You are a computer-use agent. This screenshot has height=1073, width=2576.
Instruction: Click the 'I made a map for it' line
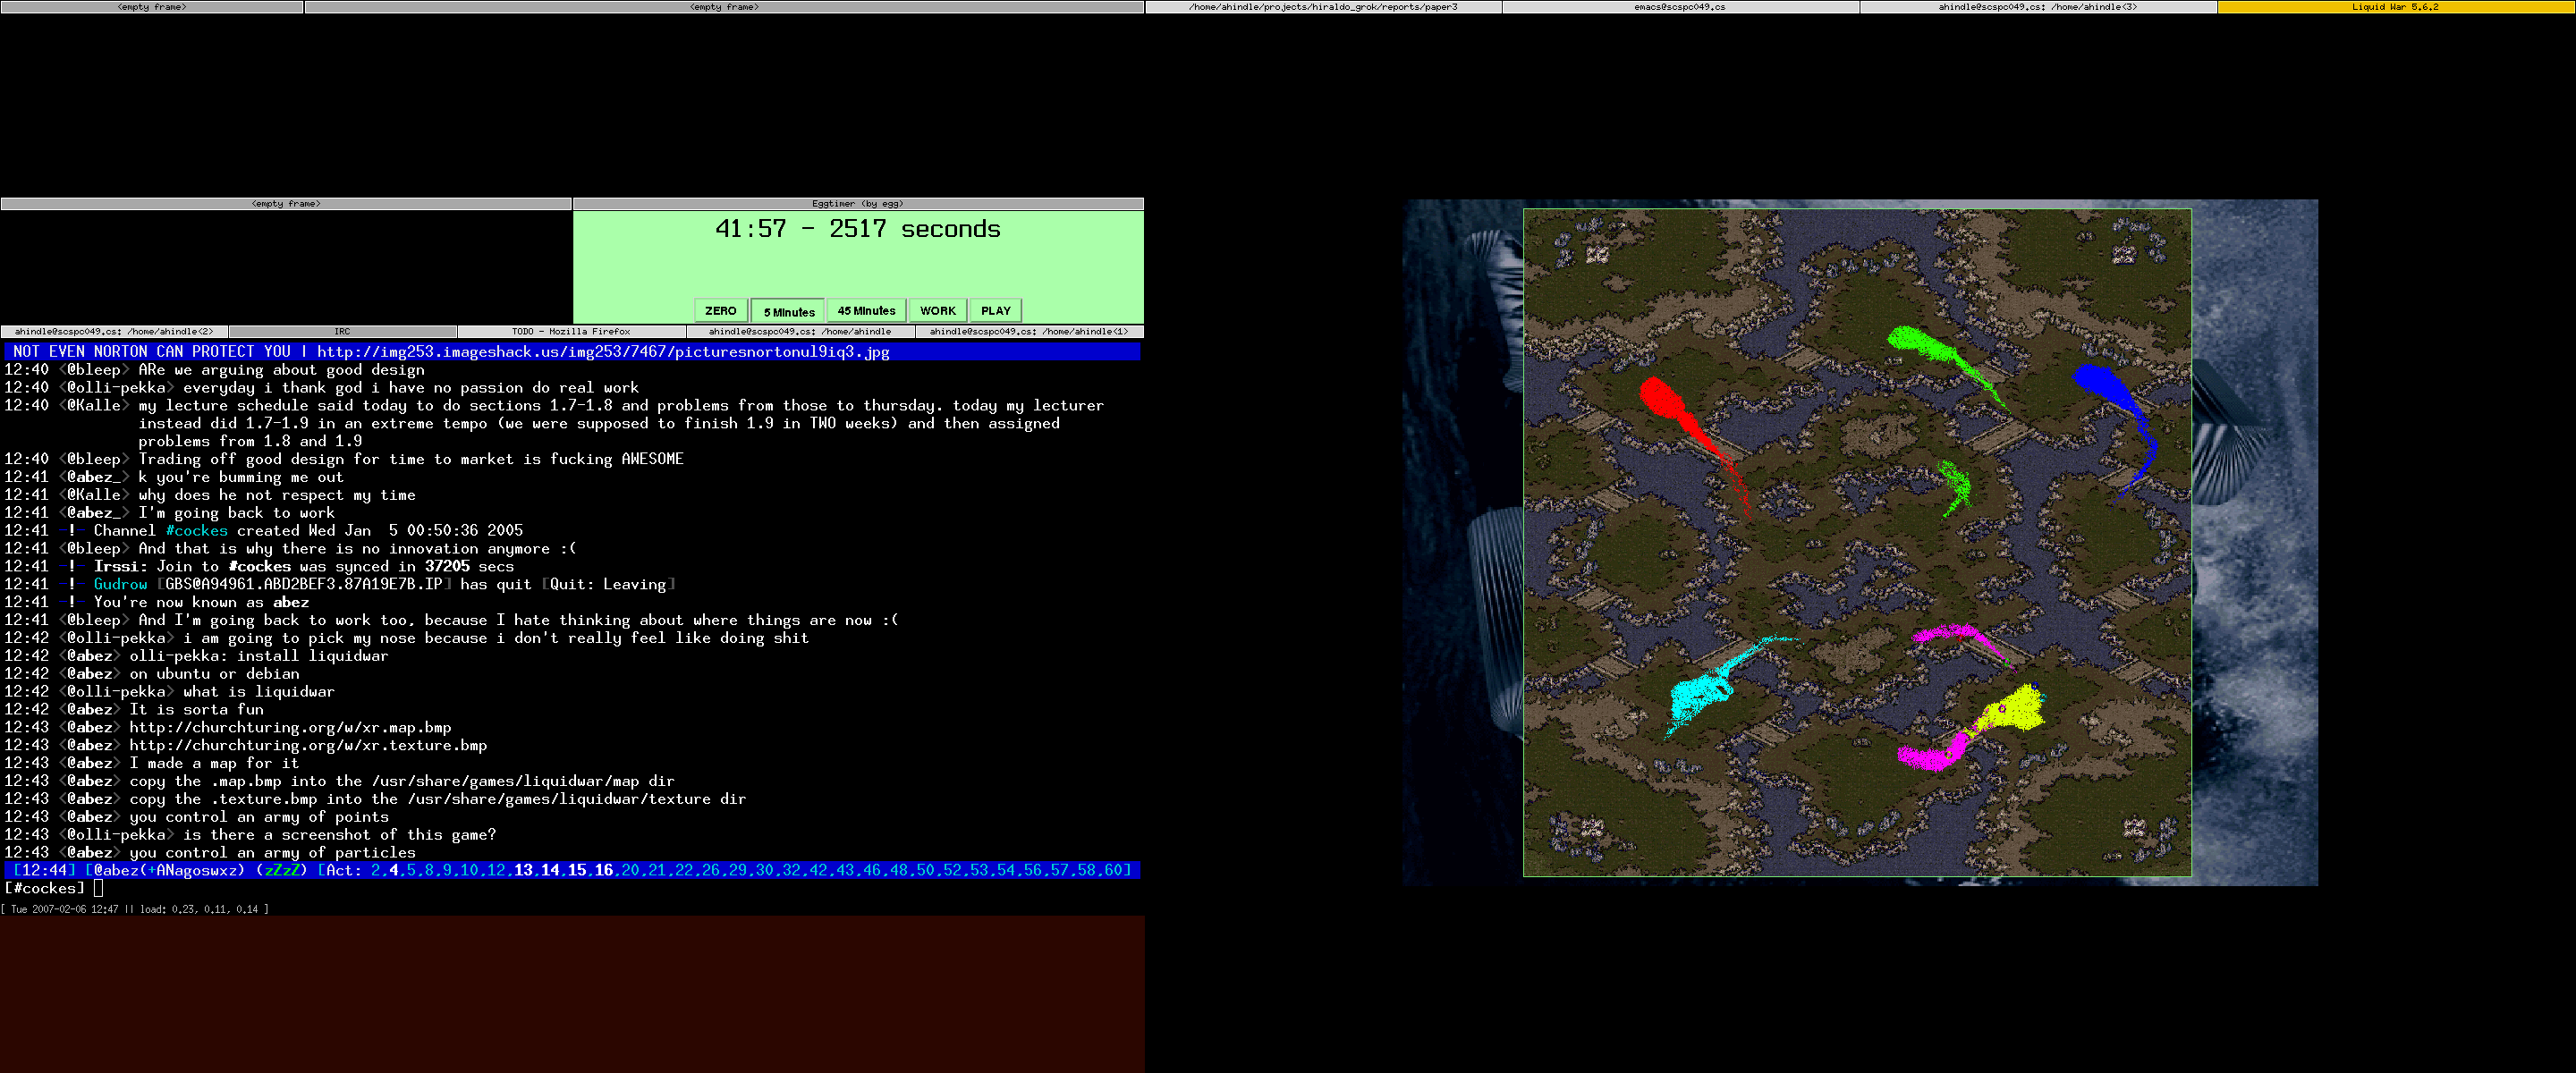[214, 764]
